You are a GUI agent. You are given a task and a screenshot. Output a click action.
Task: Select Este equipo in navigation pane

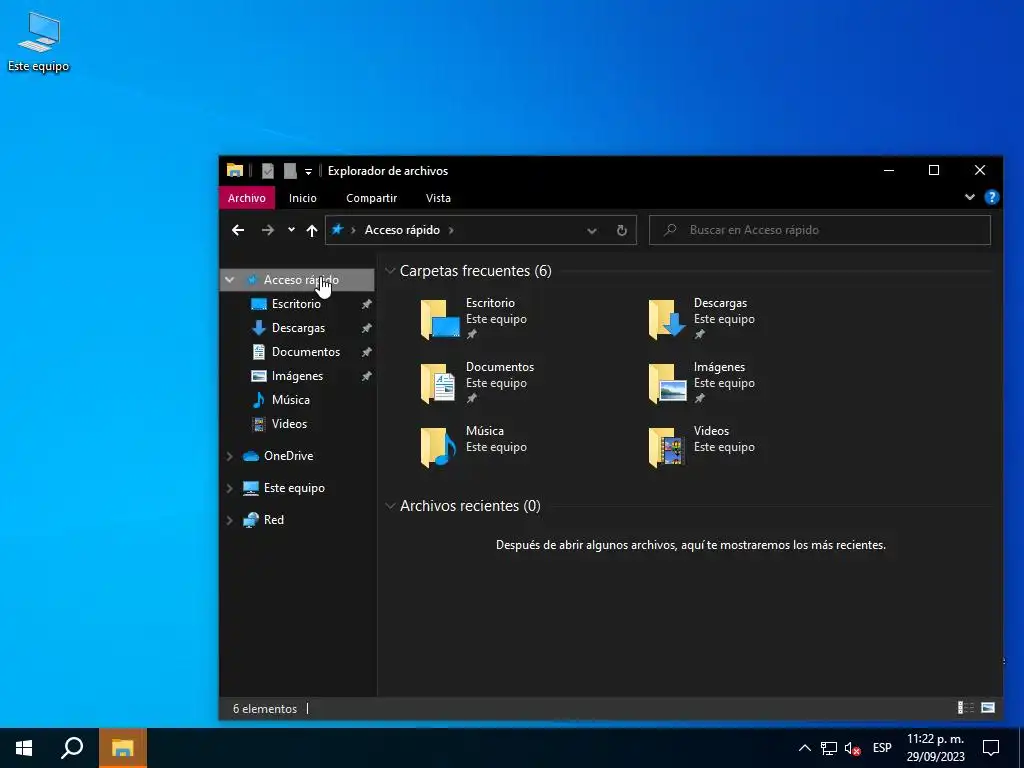(294, 488)
